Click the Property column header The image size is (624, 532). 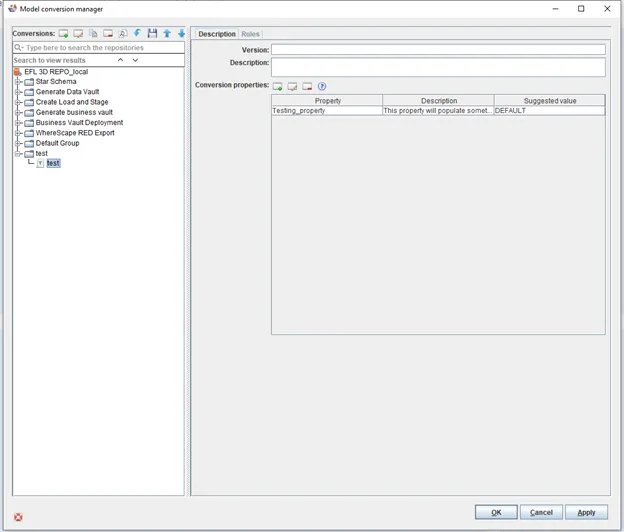(328, 101)
